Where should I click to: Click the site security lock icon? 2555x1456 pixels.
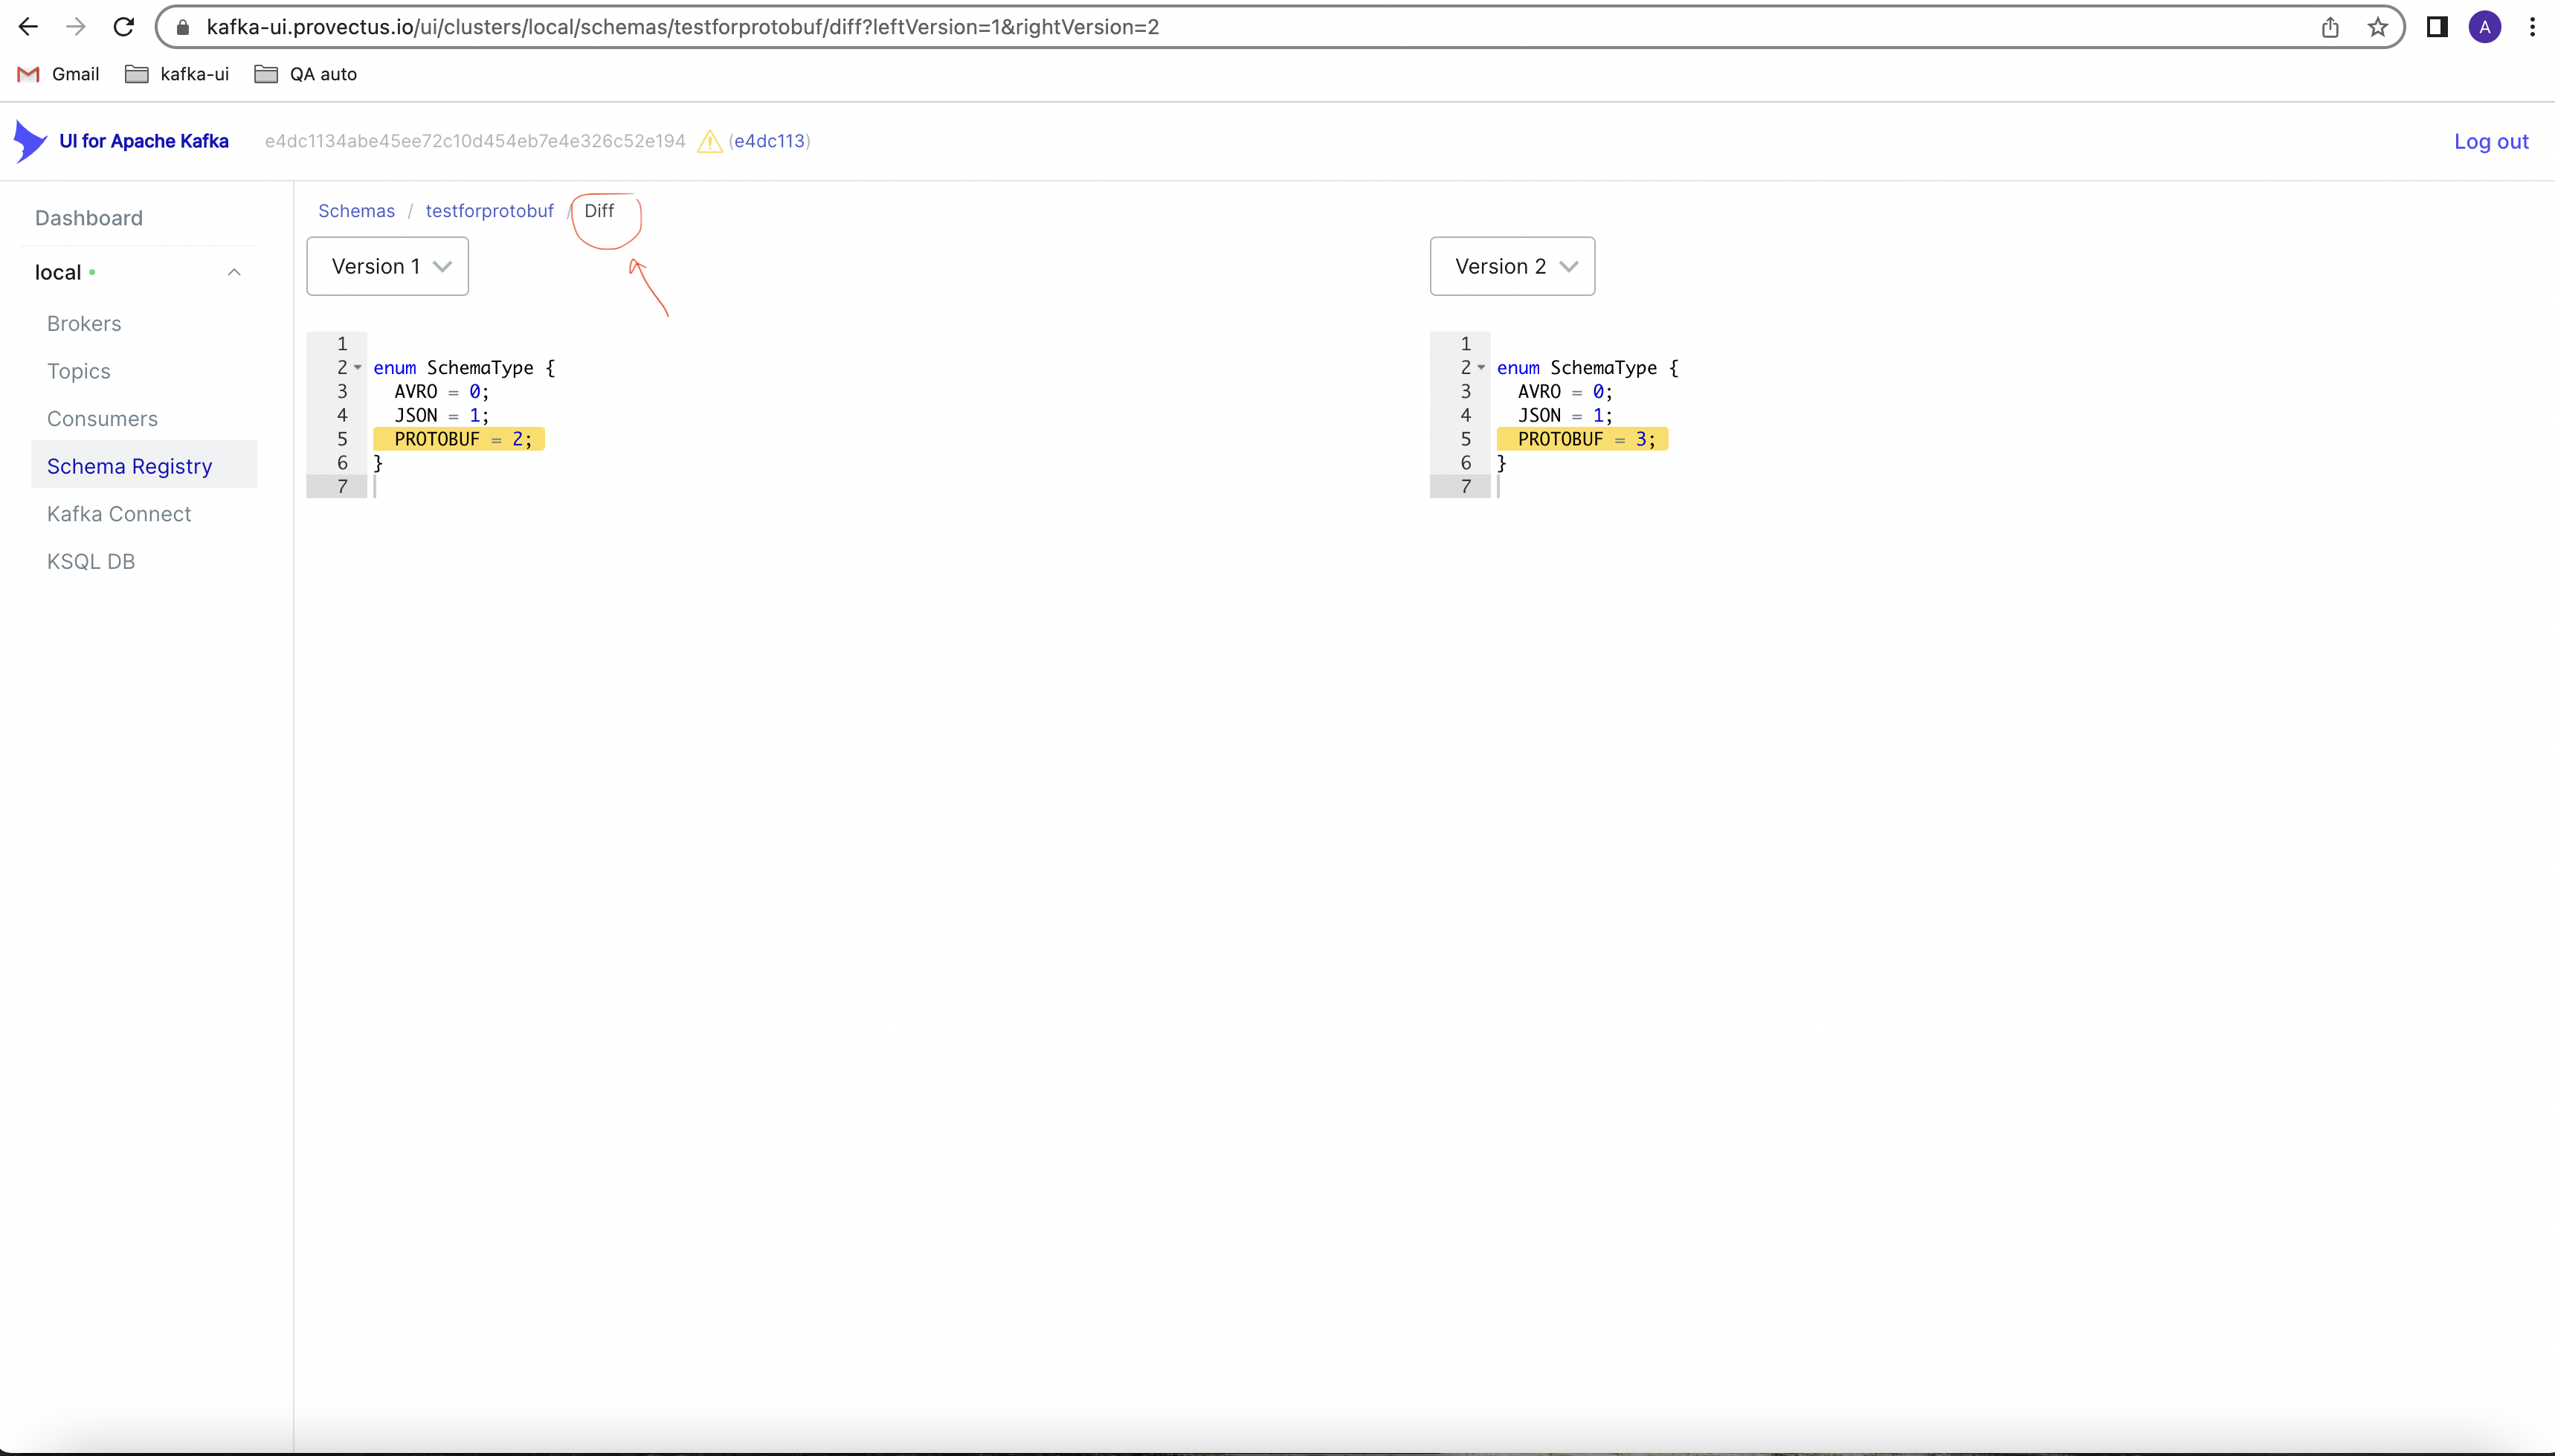click(x=182, y=27)
